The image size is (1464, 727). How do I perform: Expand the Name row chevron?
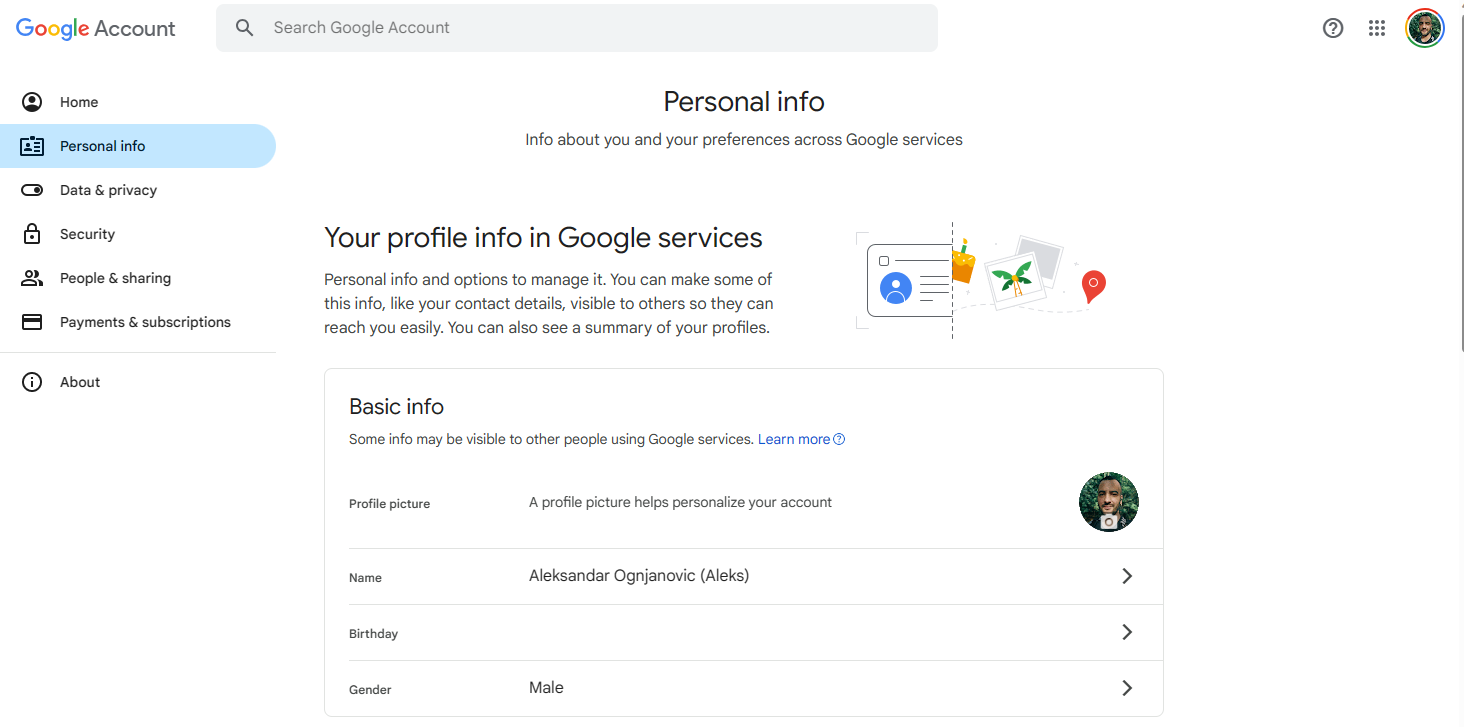1127,576
